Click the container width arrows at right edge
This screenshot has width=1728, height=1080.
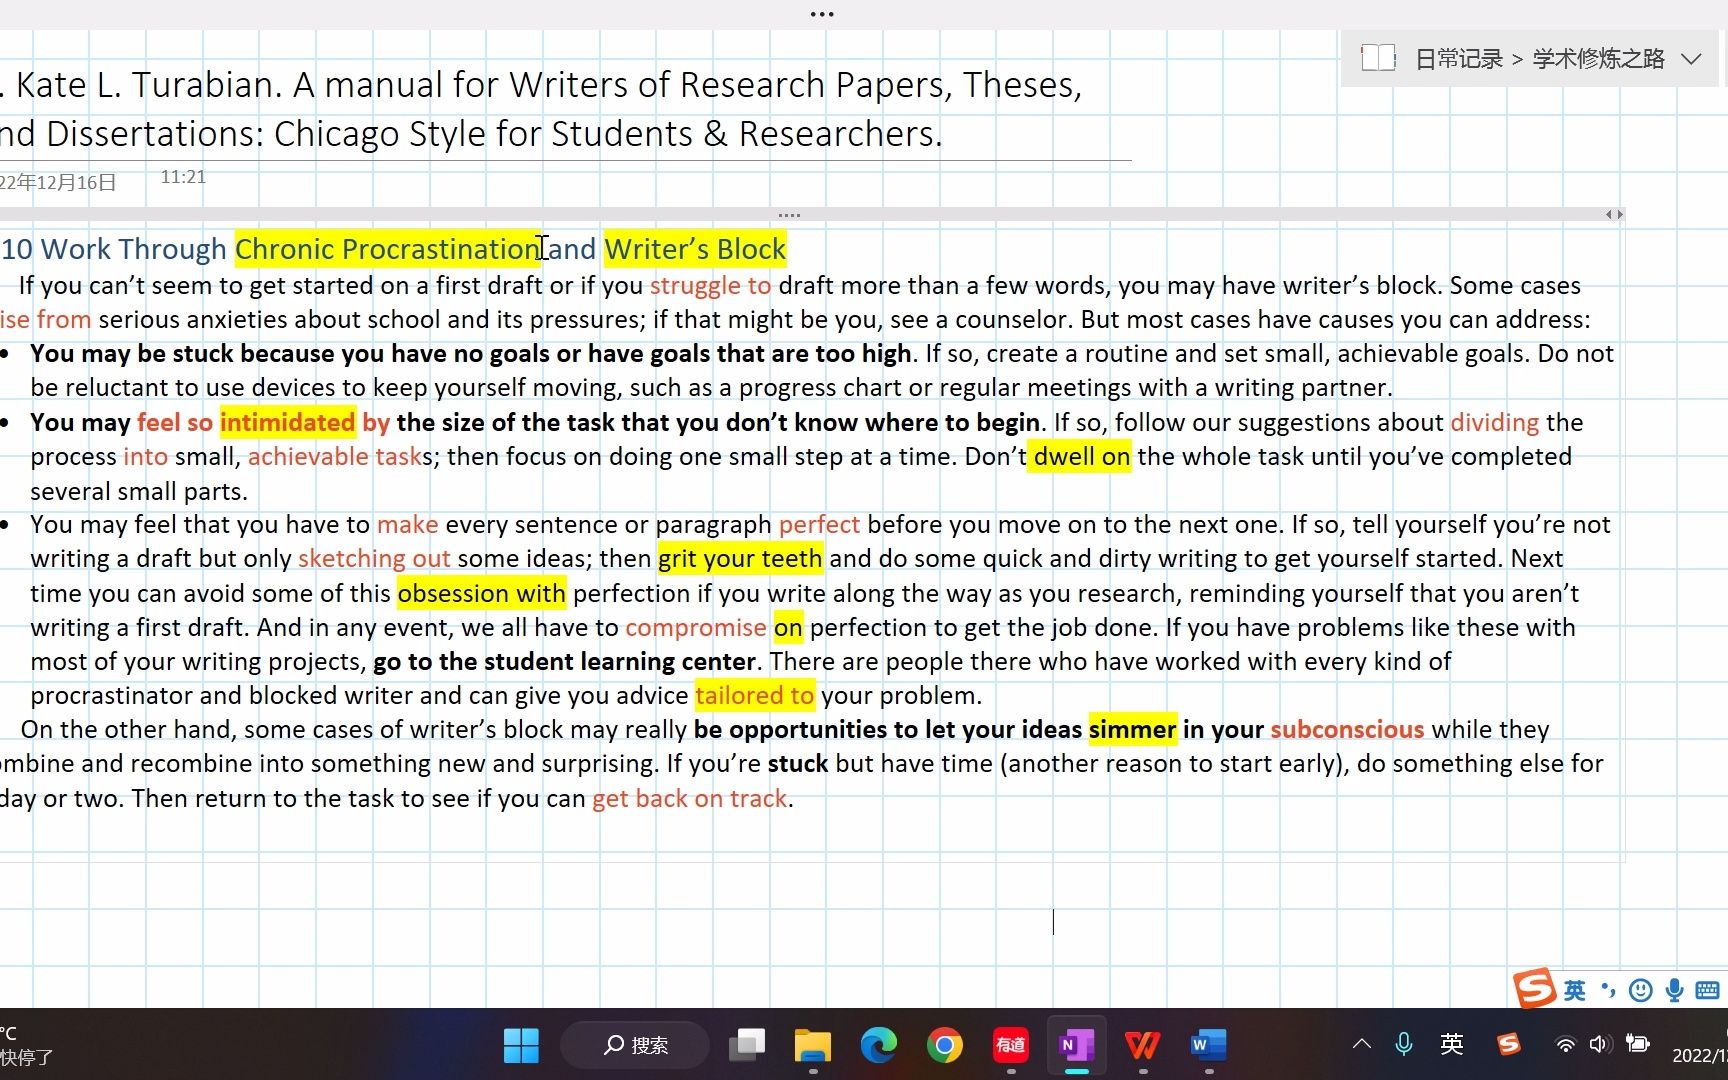[x=1614, y=214]
